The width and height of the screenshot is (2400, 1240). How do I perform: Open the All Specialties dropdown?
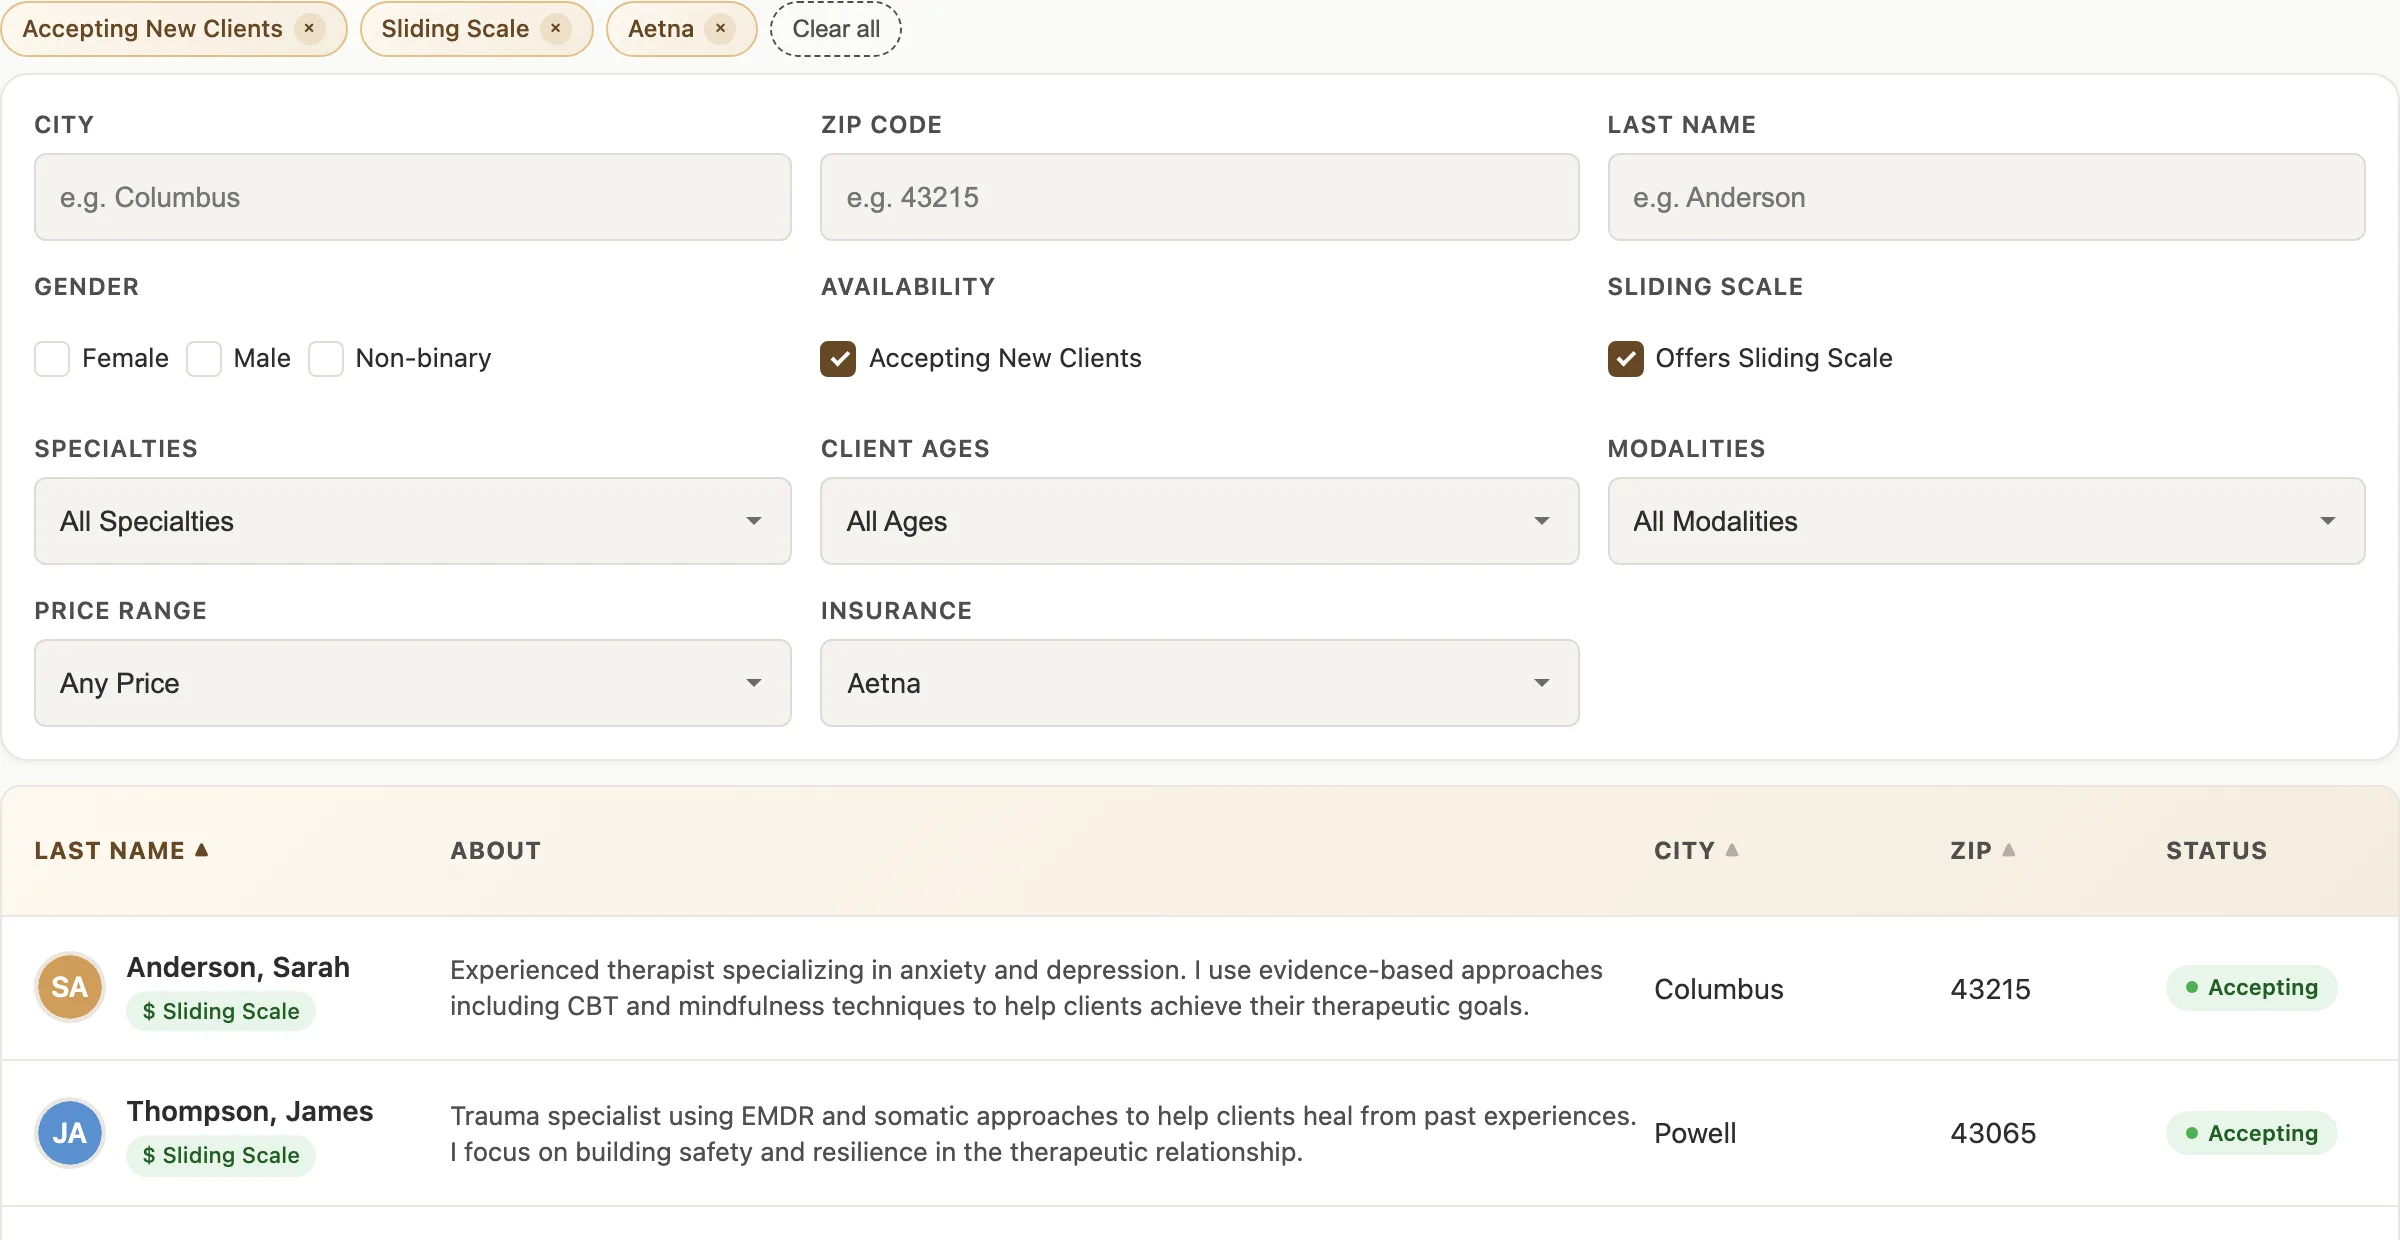pyautogui.click(x=413, y=521)
